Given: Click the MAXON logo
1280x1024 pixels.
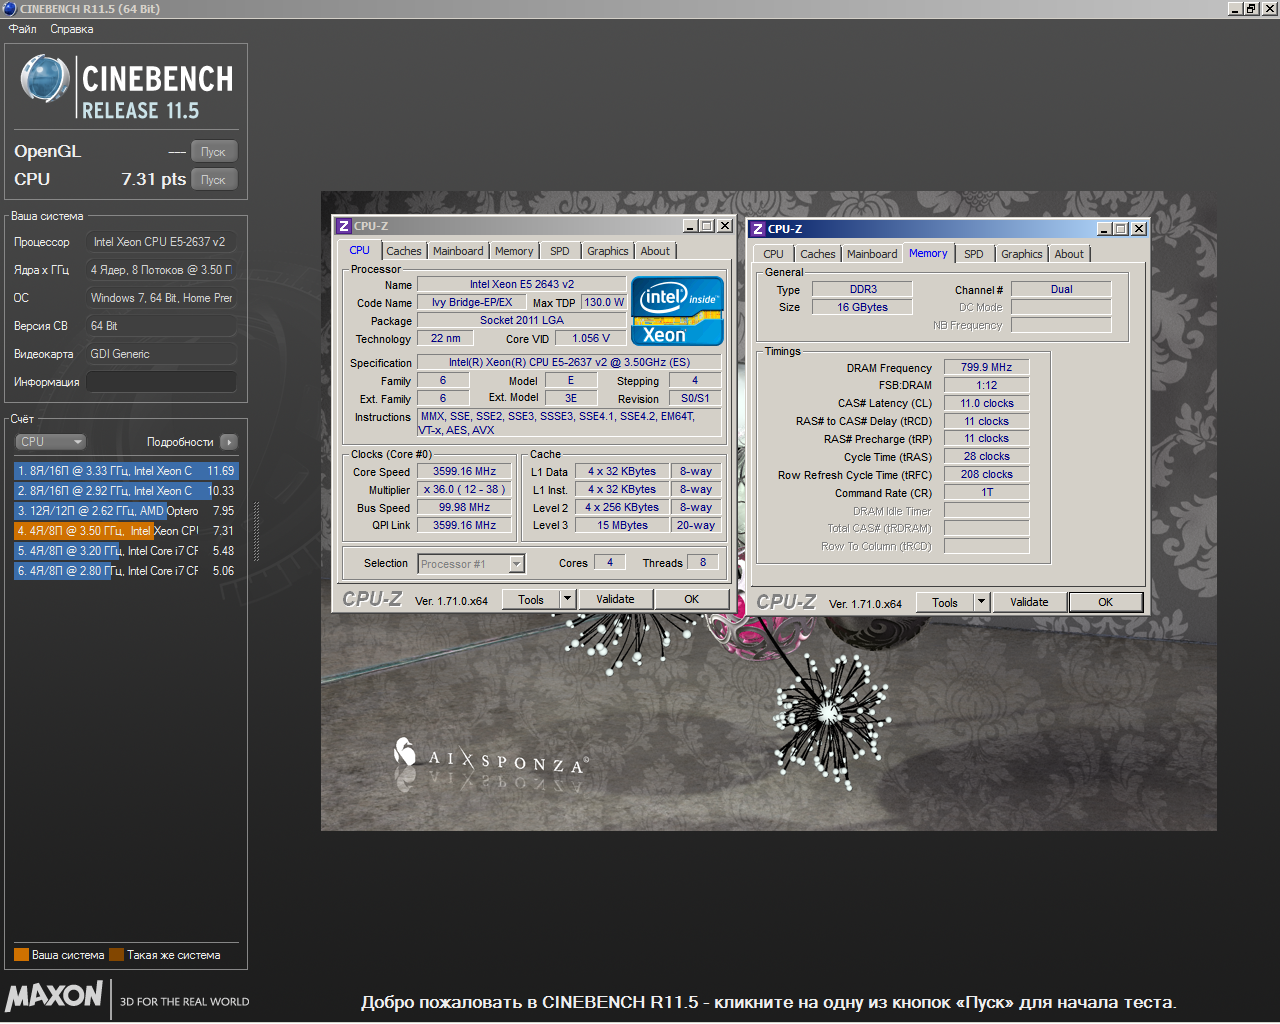Looking at the screenshot, I should point(54,996).
